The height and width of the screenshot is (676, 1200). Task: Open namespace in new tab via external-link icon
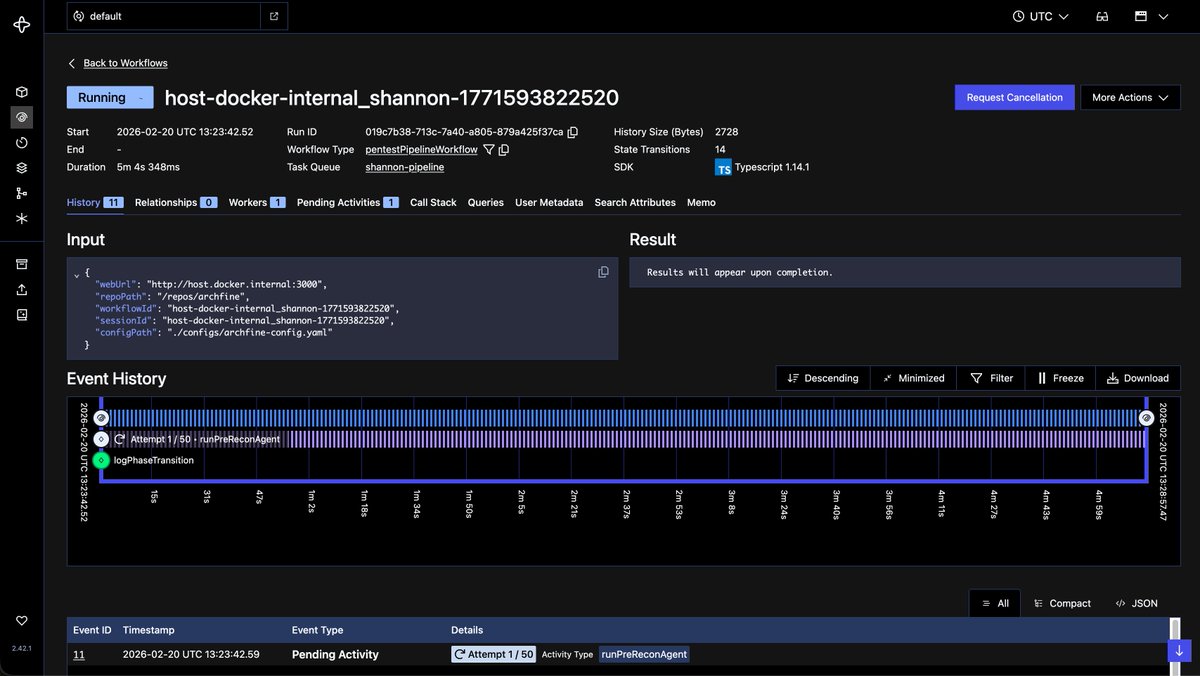274,16
